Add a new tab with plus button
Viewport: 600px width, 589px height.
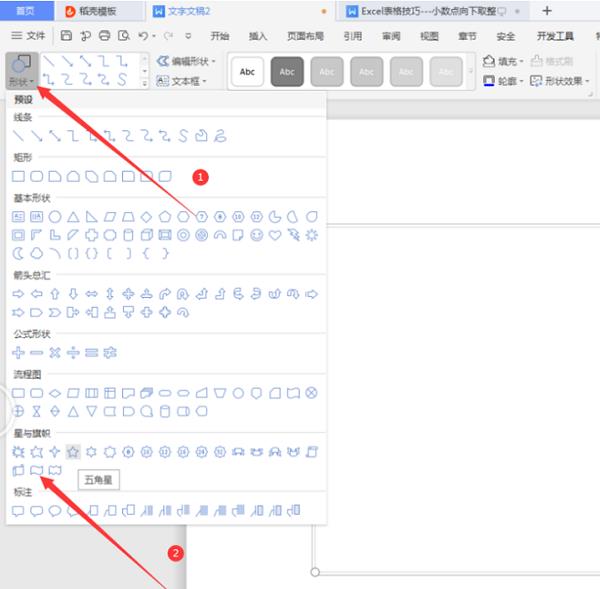[x=547, y=11]
